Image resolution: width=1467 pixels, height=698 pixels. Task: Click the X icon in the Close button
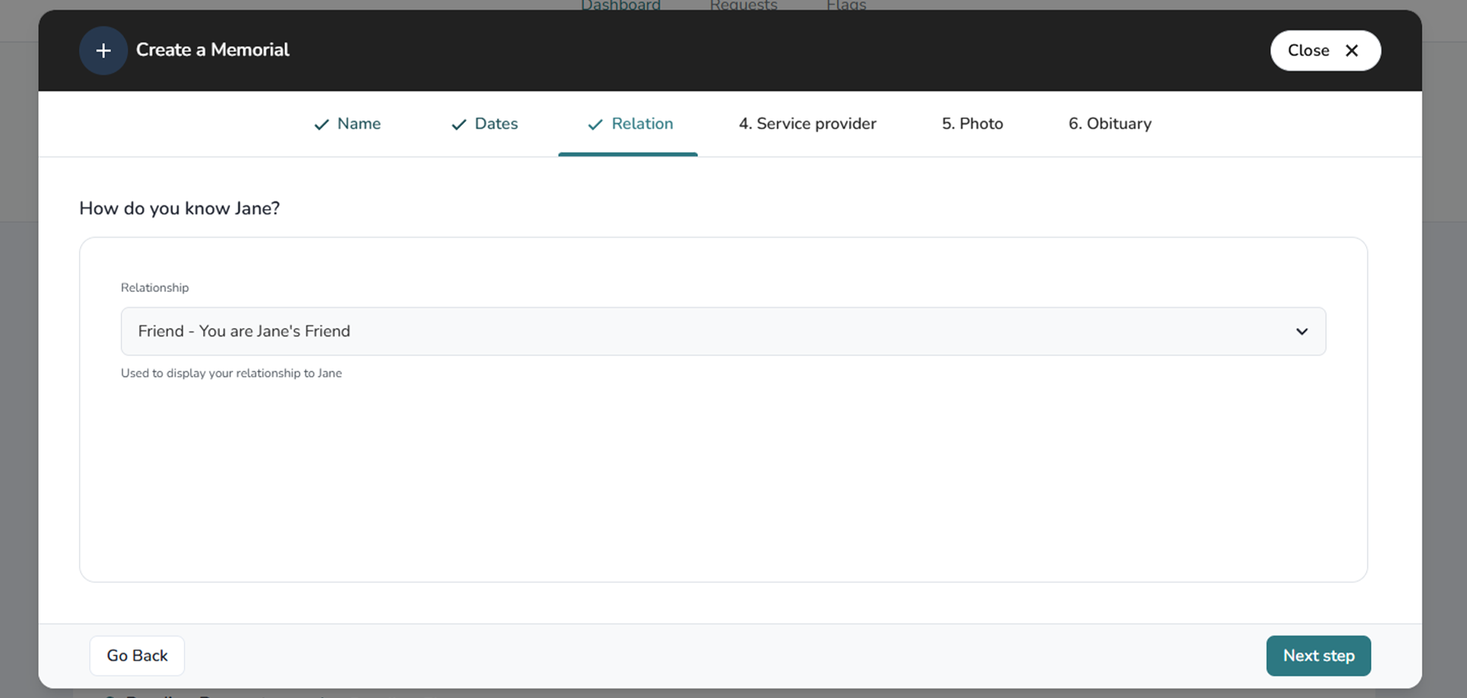1351,51
